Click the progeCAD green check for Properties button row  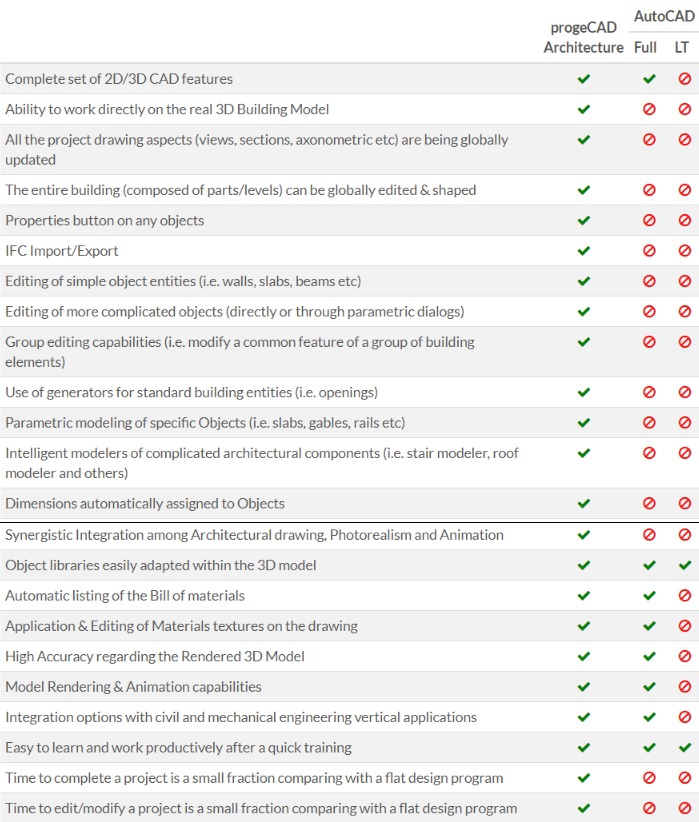point(584,220)
